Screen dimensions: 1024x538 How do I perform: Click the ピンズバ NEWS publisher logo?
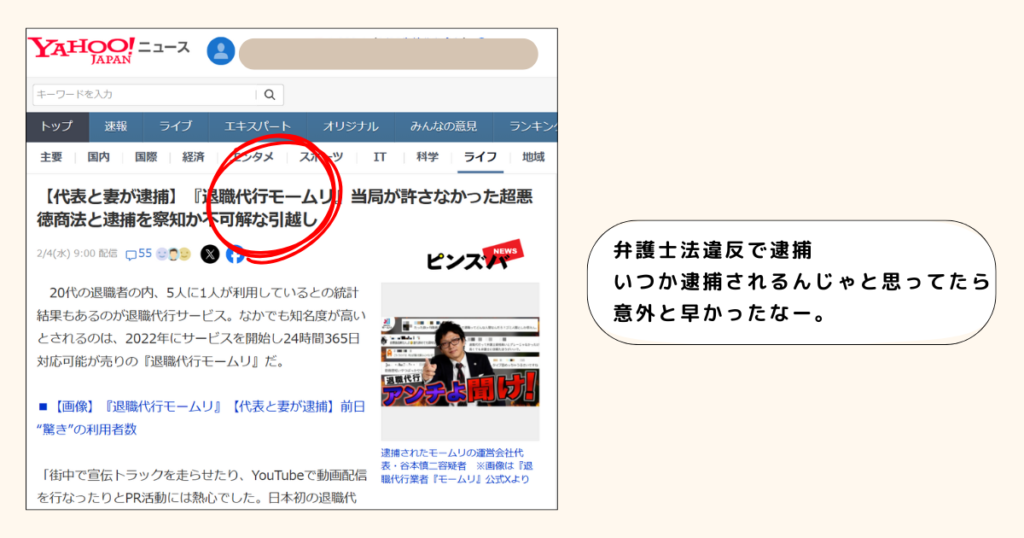(x=468, y=259)
